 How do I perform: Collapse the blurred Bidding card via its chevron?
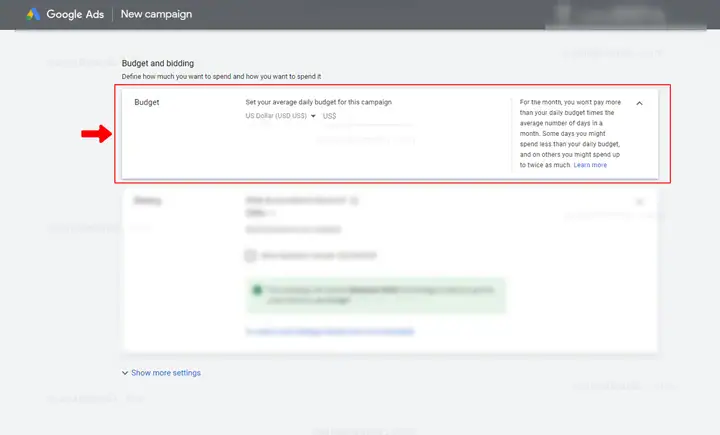(639, 201)
